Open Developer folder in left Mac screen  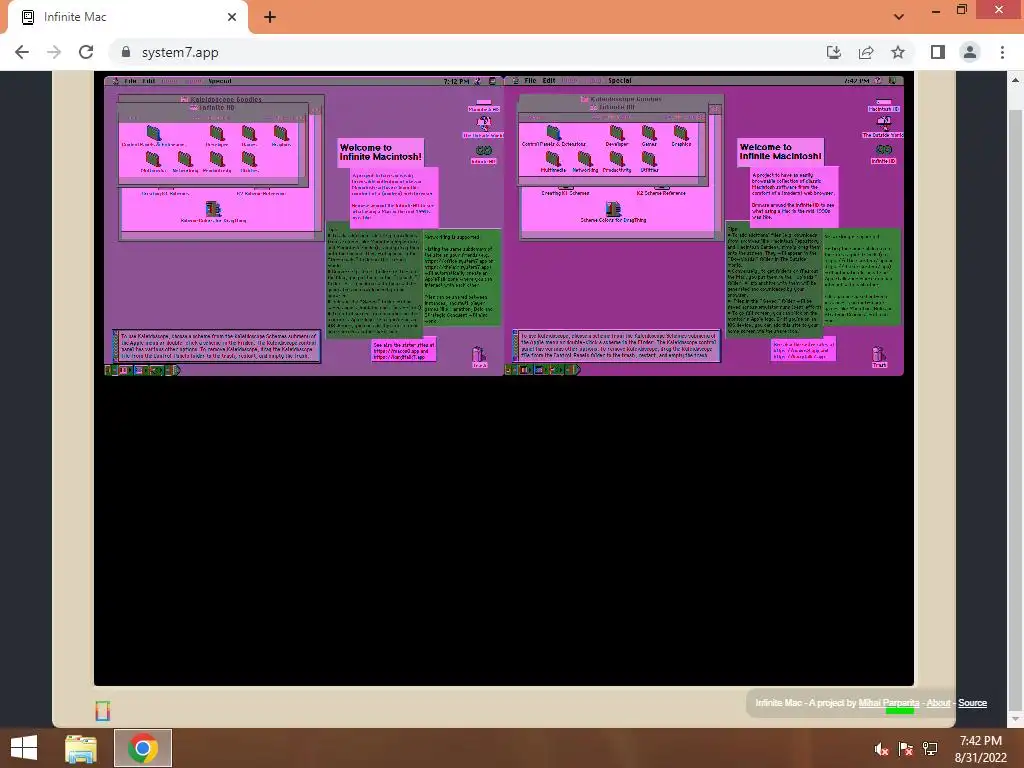point(217,136)
